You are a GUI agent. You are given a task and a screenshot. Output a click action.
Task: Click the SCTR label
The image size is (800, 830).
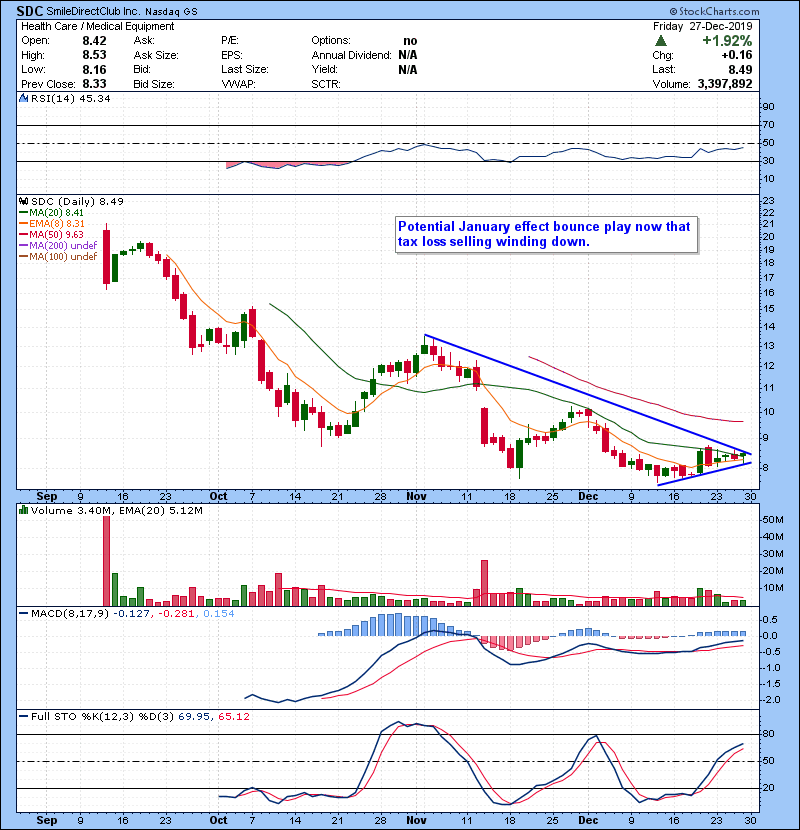coord(326,84)
